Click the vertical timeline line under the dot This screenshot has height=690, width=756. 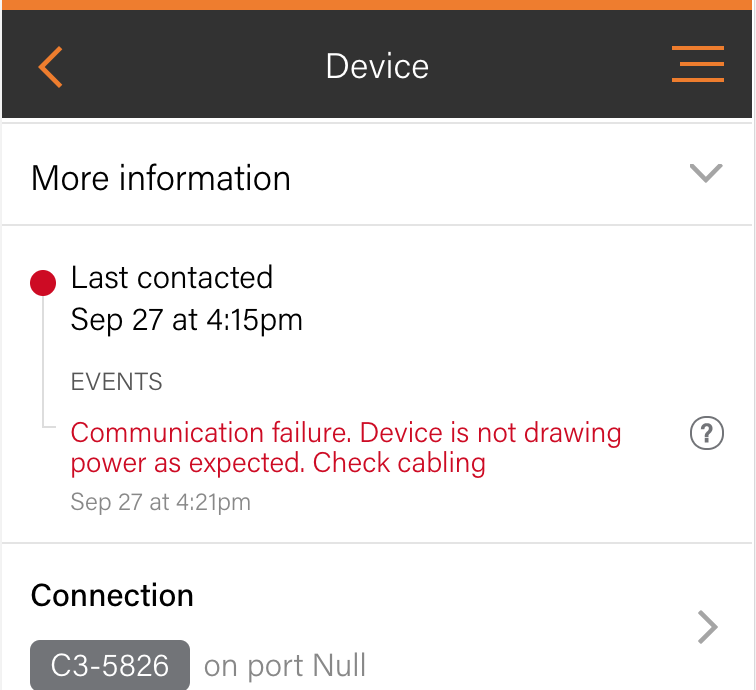point(43,360)
